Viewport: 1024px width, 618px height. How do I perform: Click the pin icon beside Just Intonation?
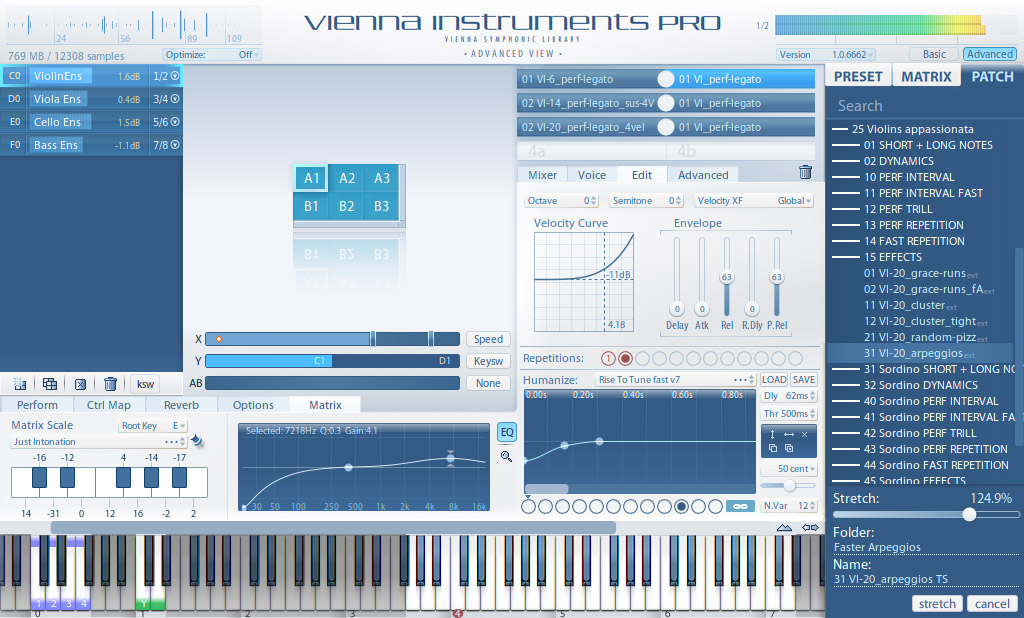point(197,441)
